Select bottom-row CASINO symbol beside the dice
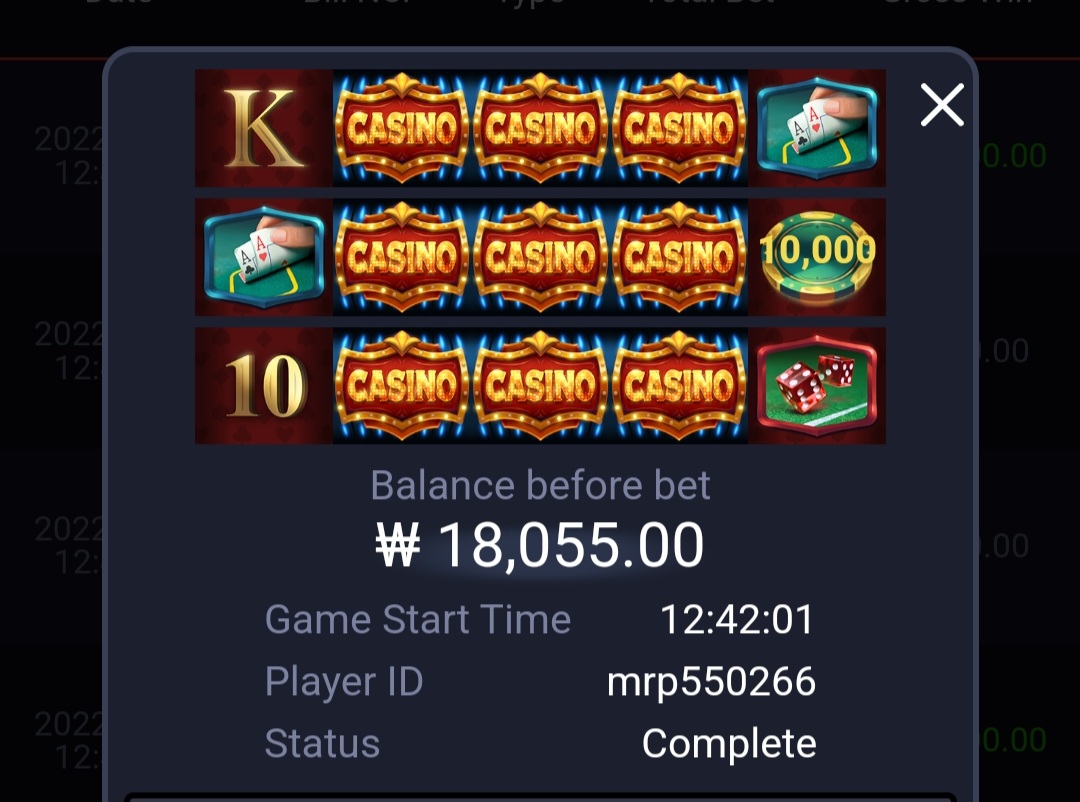The width and height of the screenshot is (1080, 802). 679,386
